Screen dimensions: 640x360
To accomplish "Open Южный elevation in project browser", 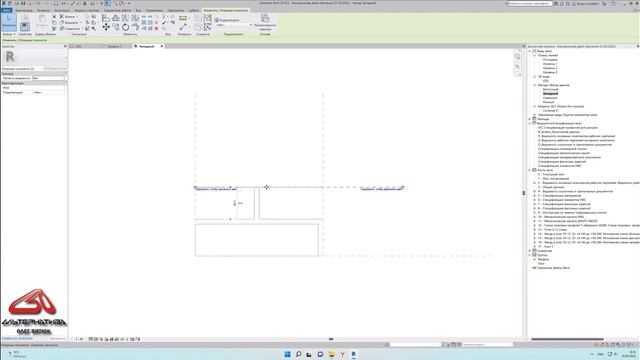I will pos(549,102).
